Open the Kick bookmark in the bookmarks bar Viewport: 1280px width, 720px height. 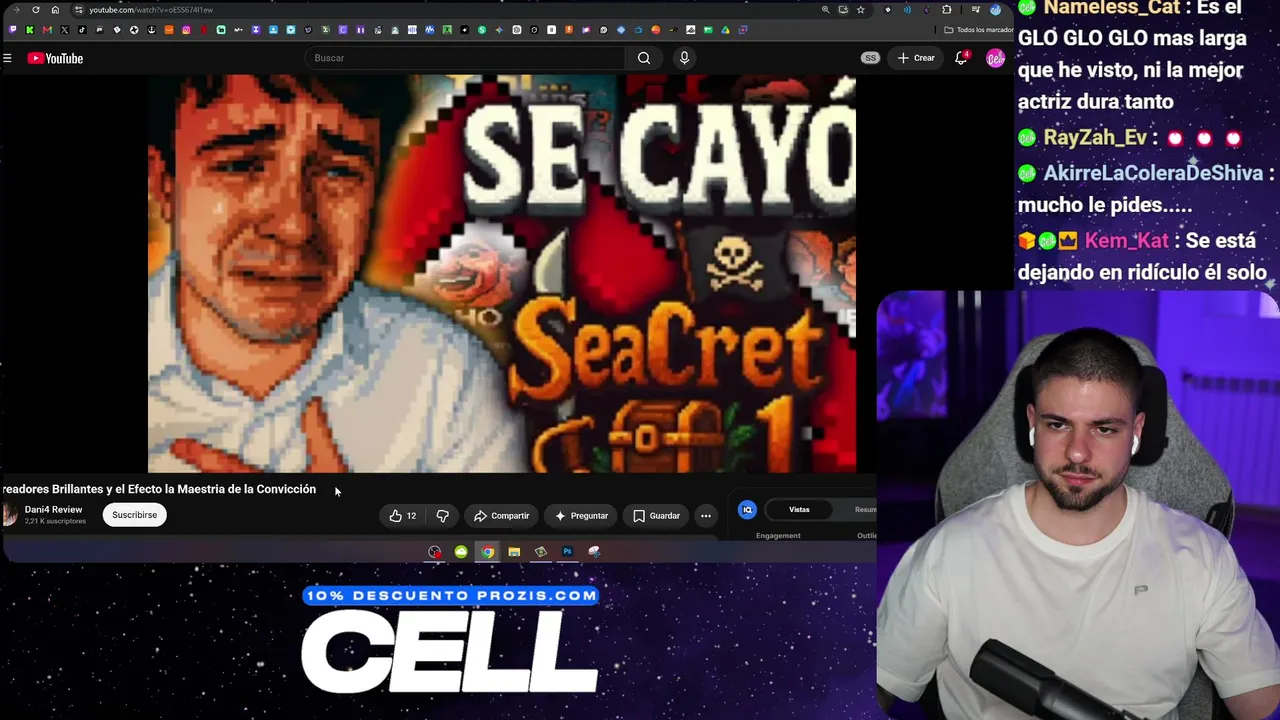tap(29, 30)
